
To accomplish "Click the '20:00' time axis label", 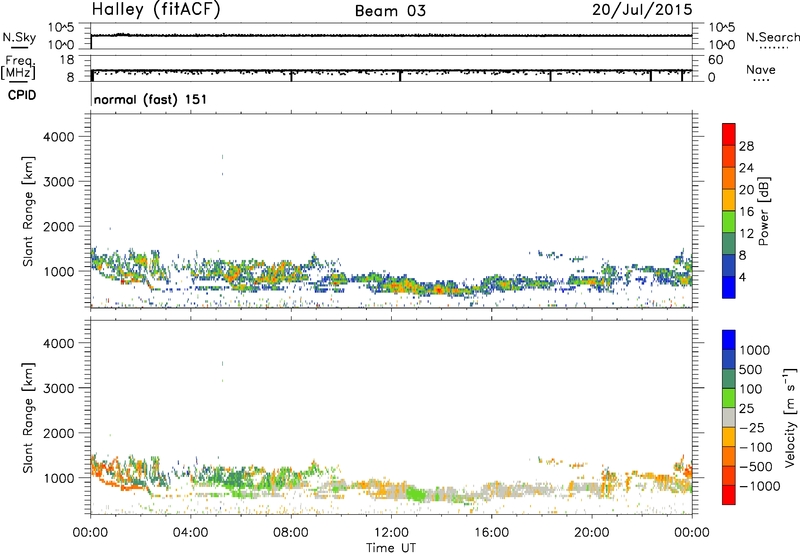I will (592, 533).
